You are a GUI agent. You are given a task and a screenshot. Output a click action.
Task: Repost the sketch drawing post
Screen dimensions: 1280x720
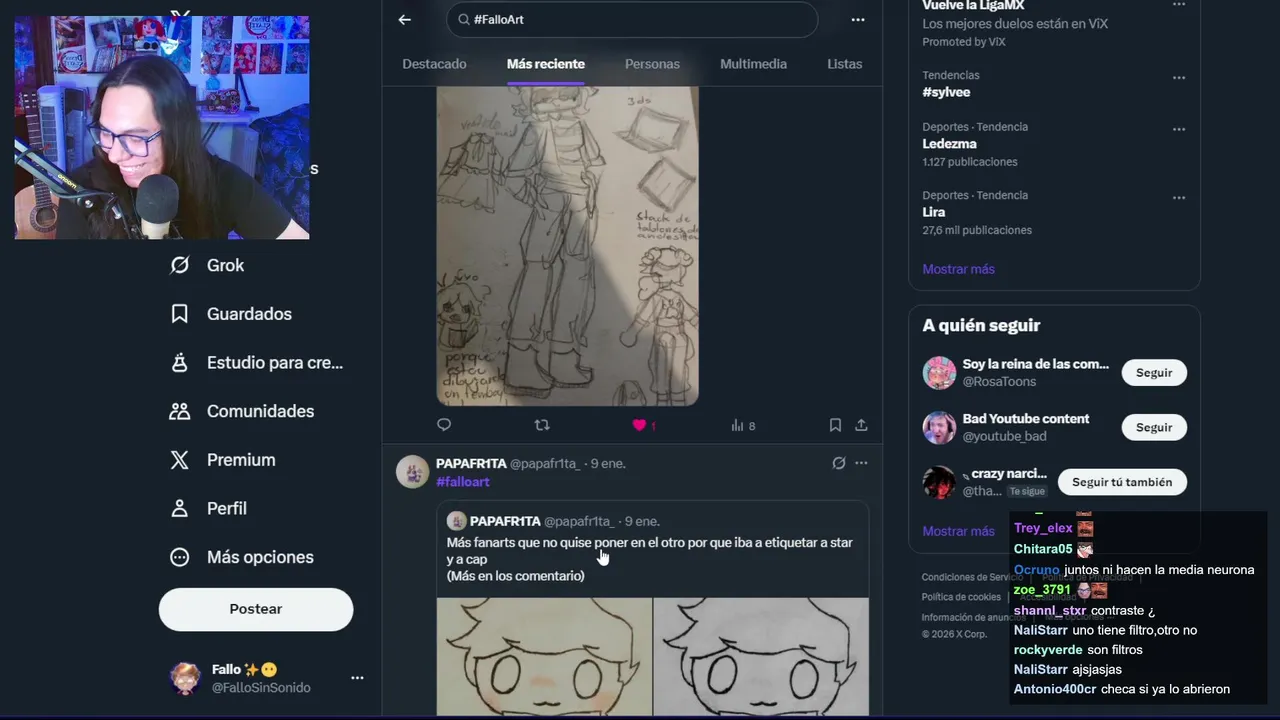[x=542, y=425]
